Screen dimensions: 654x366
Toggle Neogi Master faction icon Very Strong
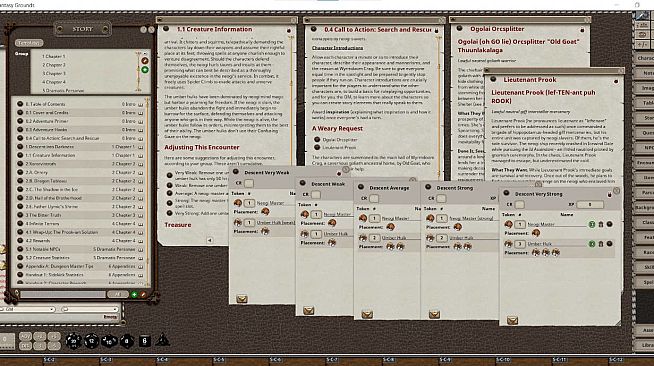[591, 224]
